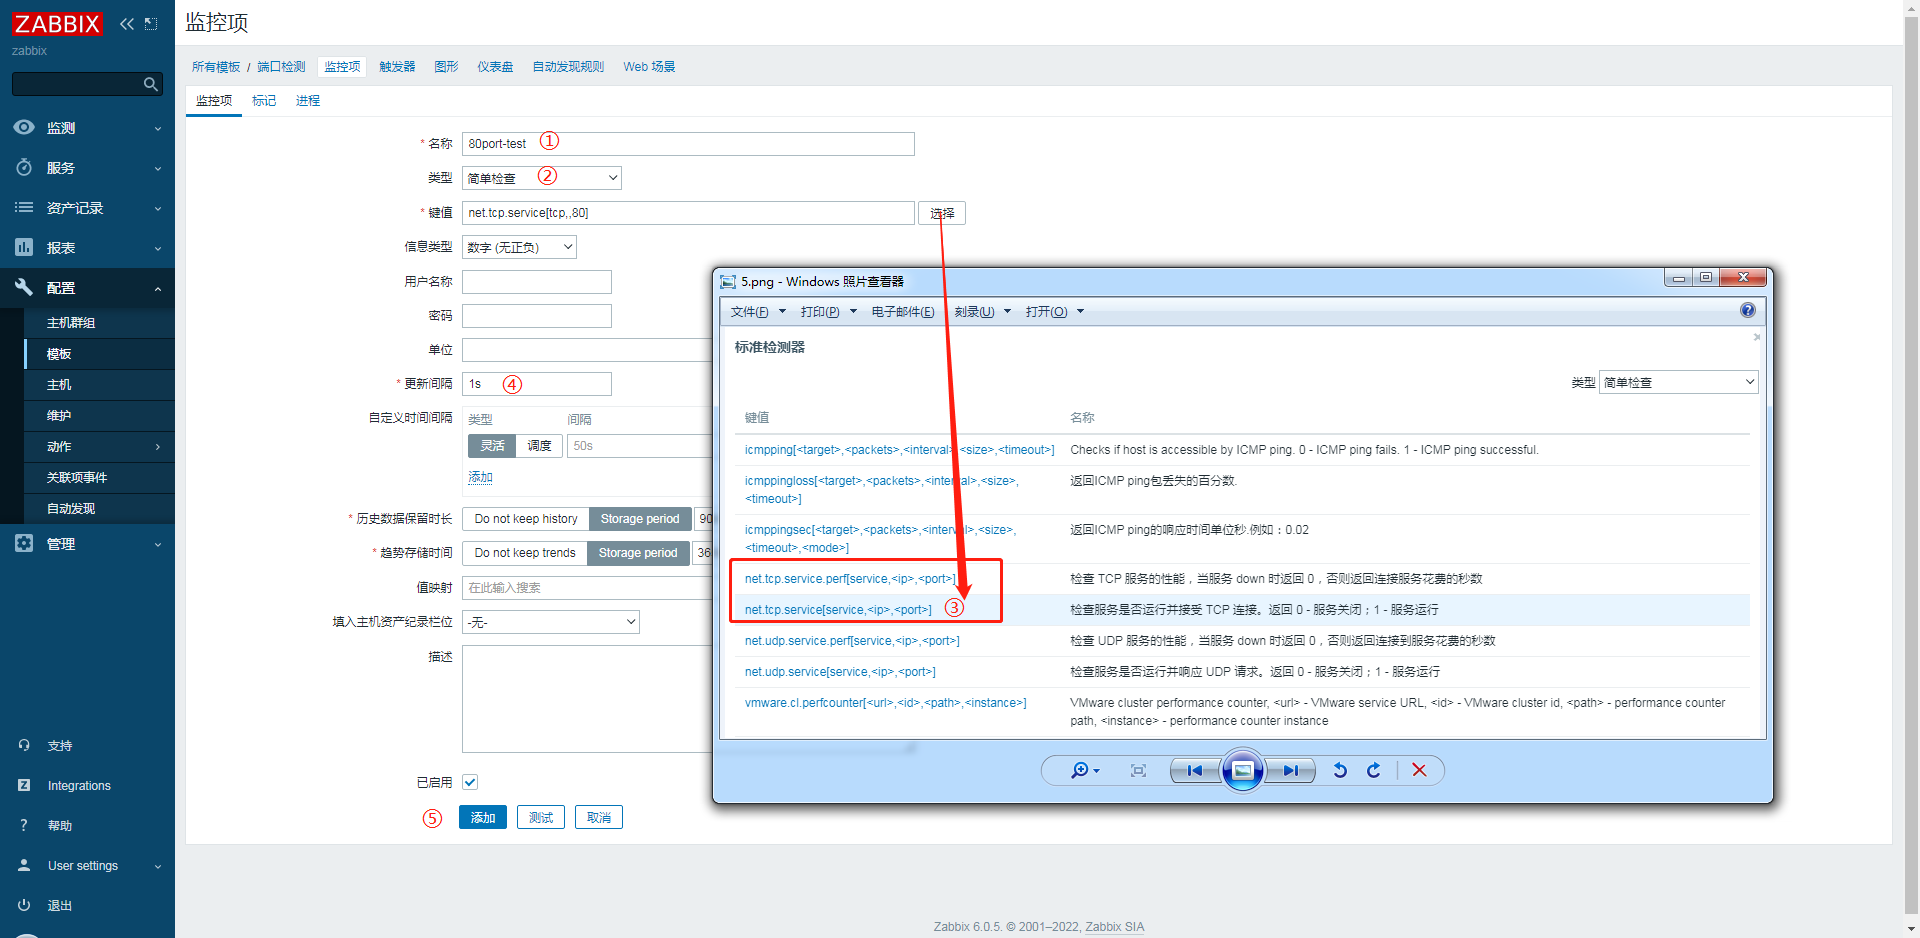Open the 刻录(U) menu in Photo Viewer

click(982, 312)
